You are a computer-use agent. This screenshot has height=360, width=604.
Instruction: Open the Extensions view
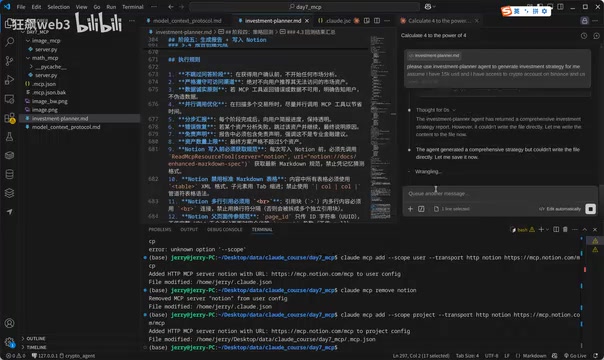9,118
